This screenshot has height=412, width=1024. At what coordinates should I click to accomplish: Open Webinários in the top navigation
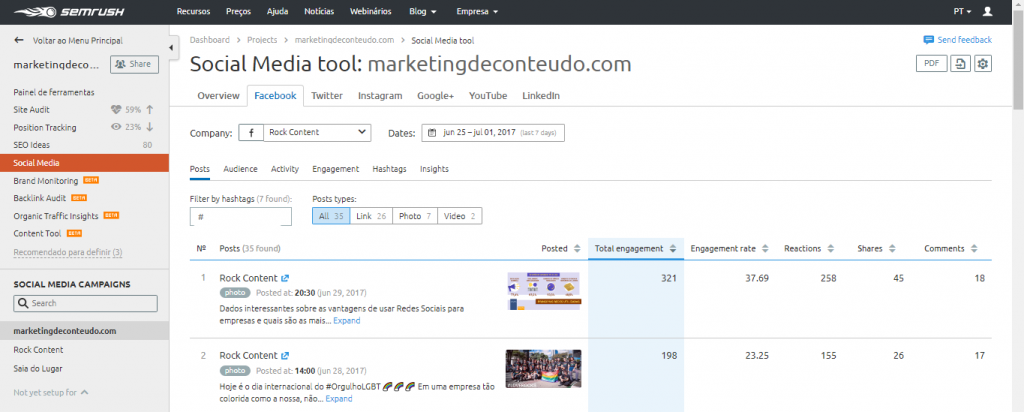pos(371,12)
